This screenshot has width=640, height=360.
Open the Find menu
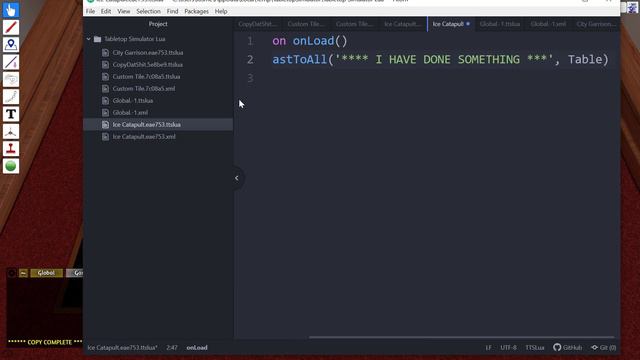coord(172,11)
